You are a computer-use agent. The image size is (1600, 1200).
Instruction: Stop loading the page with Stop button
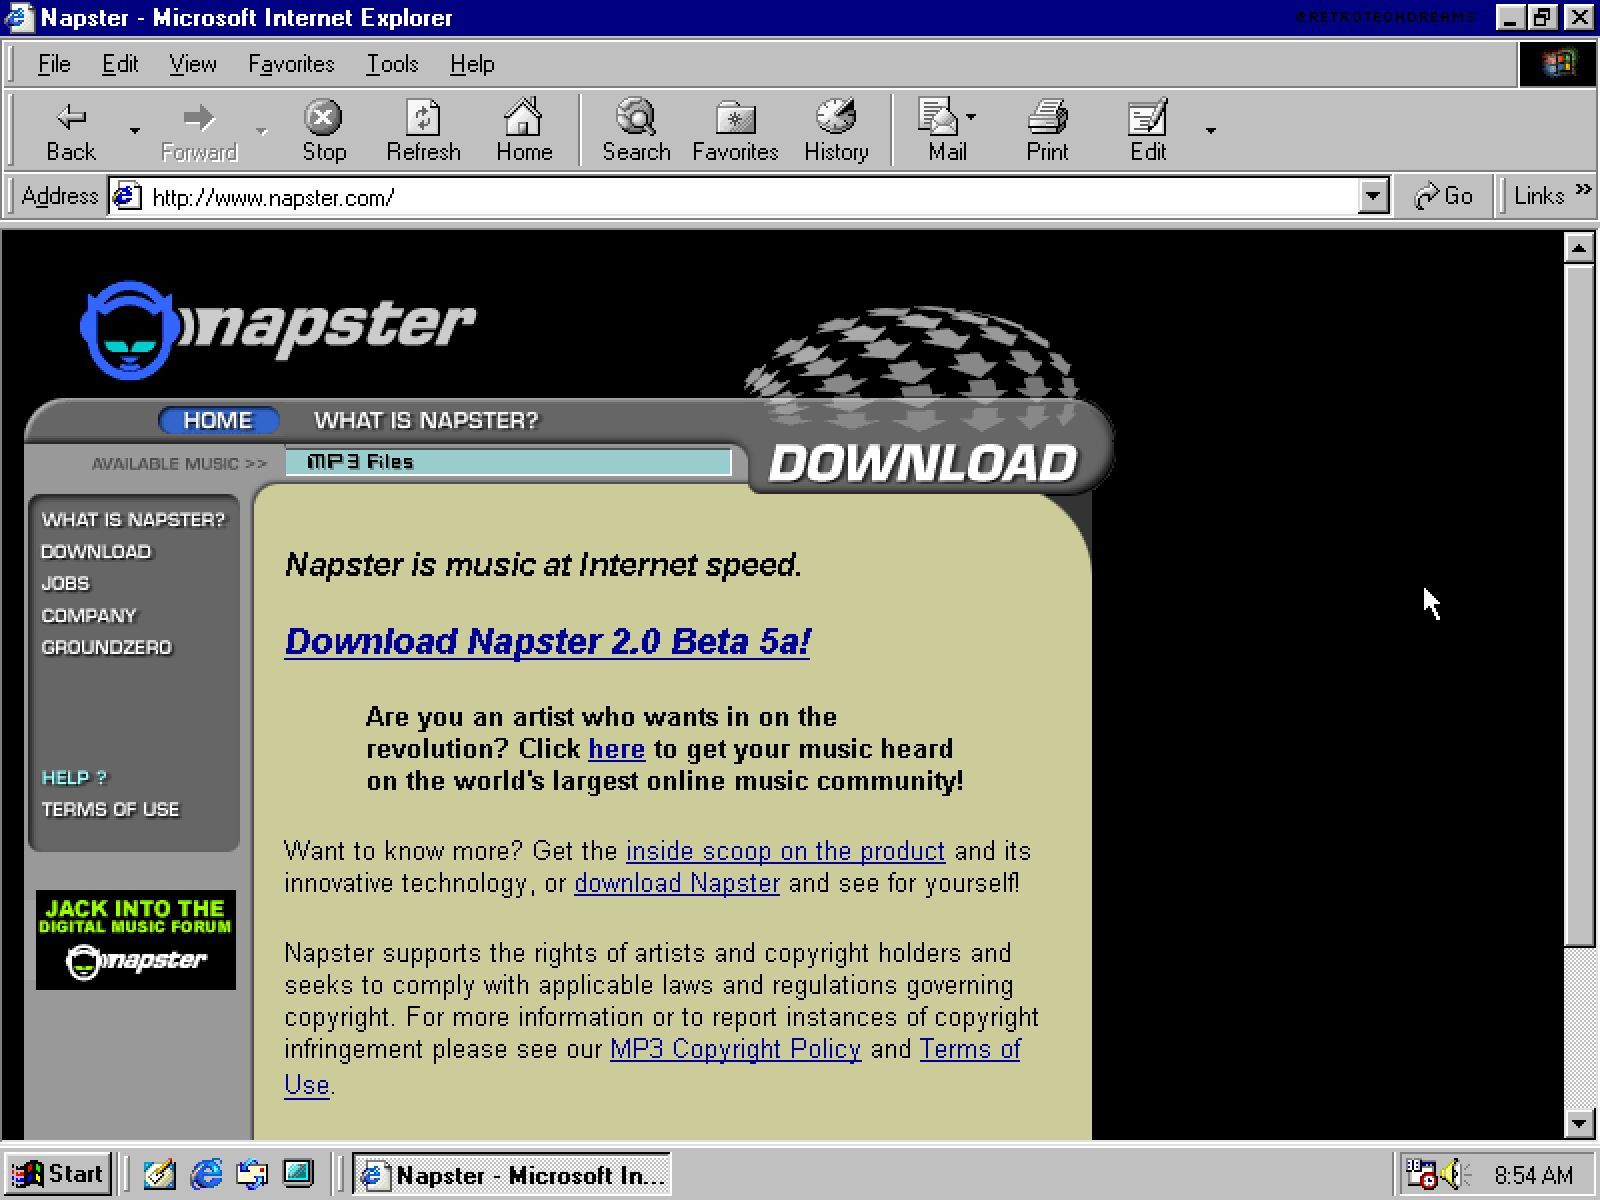tap(323, 131)
